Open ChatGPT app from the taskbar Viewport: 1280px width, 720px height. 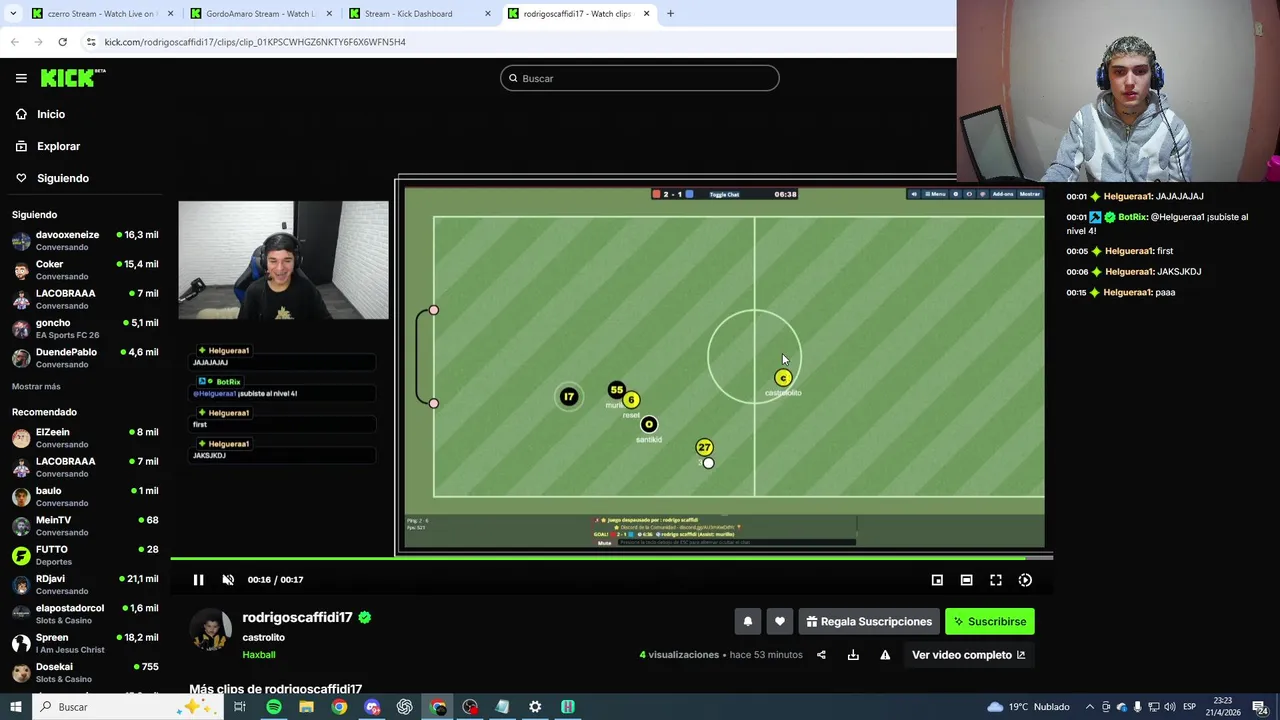[x=405, y=707]
